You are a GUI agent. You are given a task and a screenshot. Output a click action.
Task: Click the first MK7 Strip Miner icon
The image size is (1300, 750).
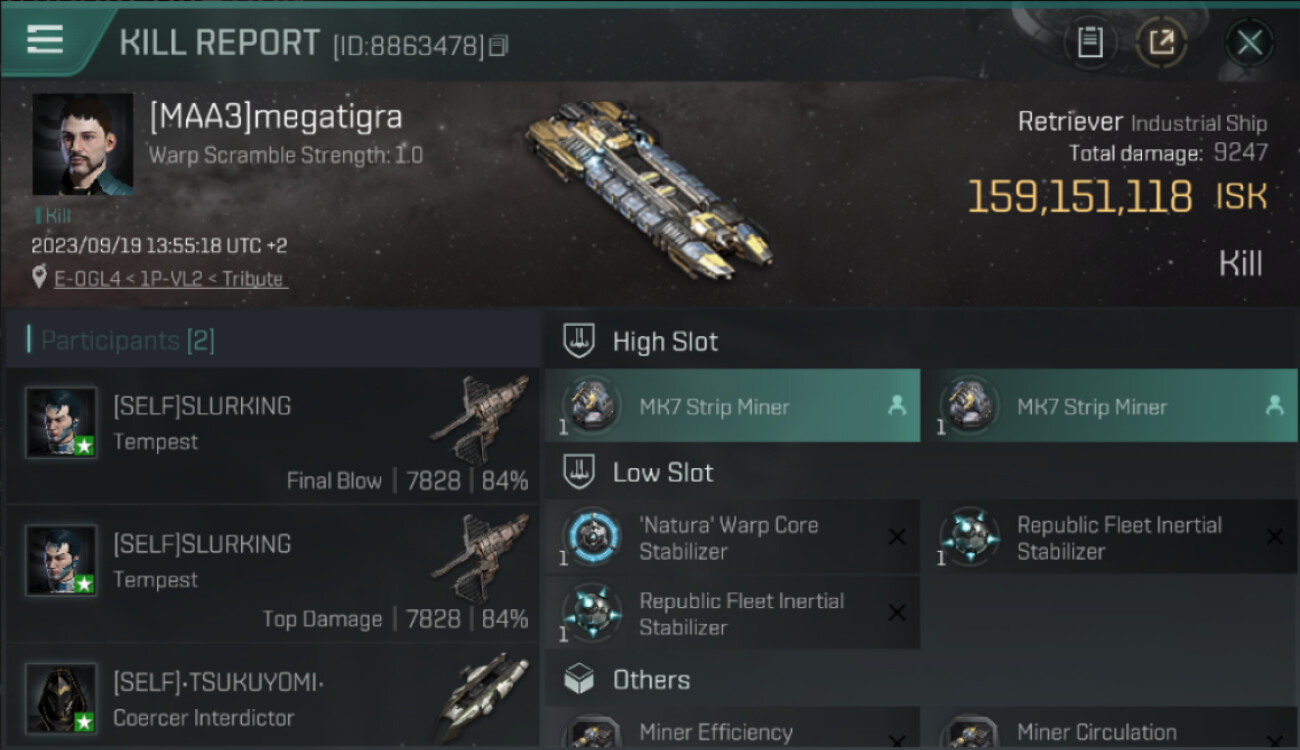[x=592, y=406]
